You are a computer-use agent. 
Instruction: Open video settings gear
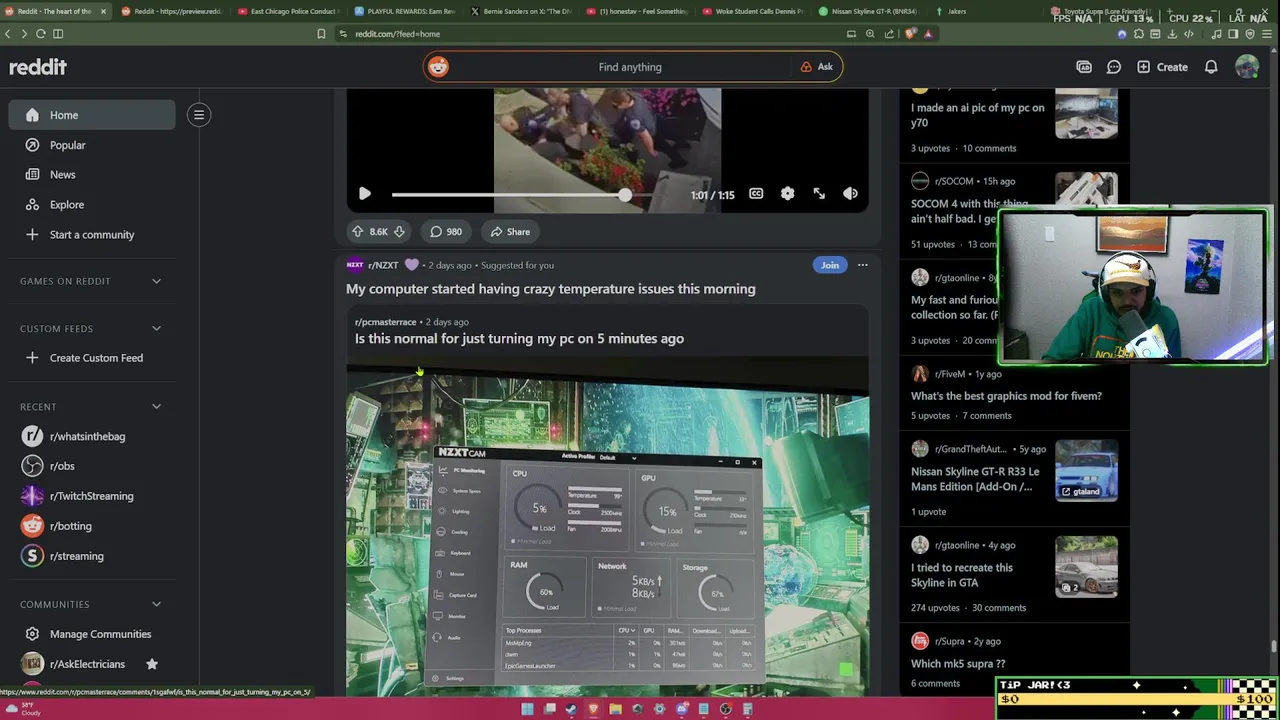pyautogui.click(x=788, y=194)
